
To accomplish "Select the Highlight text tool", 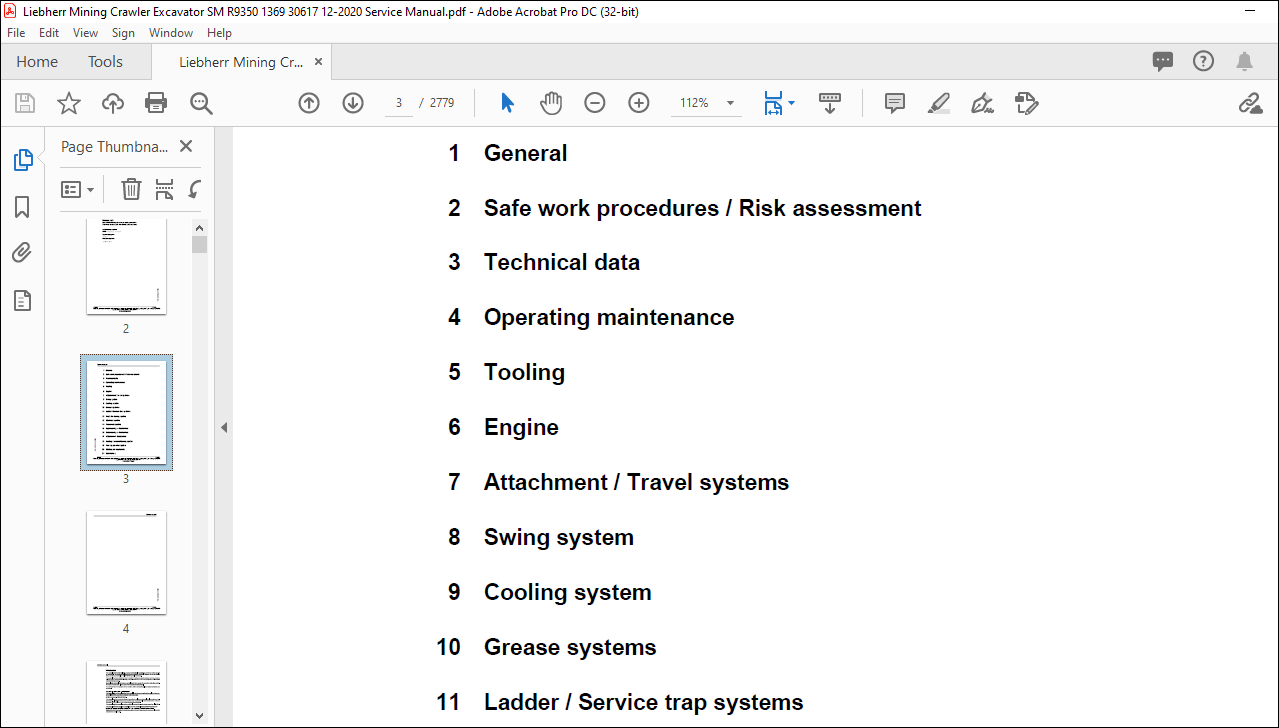I will point(939,103).
